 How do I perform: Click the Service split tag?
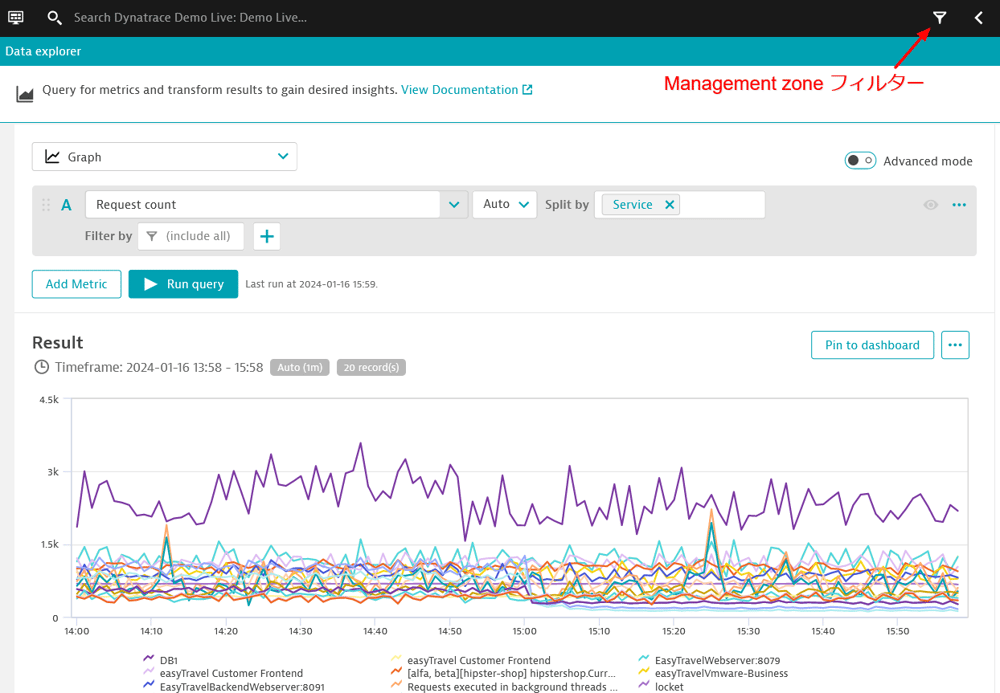click(641, 205)
